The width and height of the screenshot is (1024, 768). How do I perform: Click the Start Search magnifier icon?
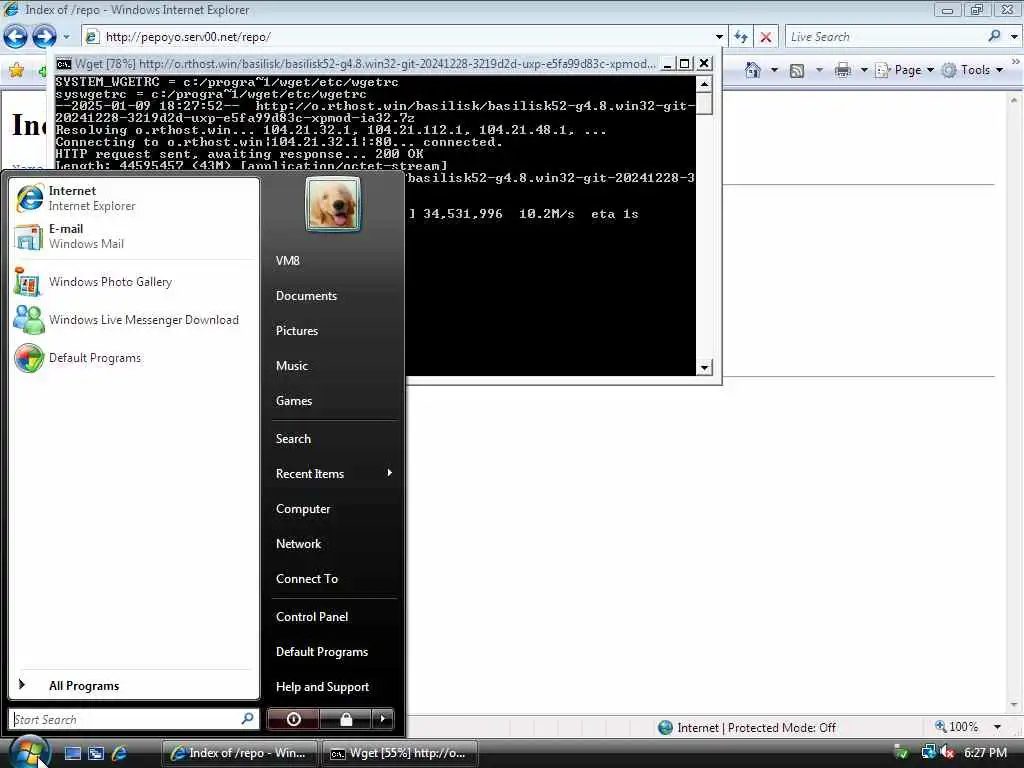point(248,719)
